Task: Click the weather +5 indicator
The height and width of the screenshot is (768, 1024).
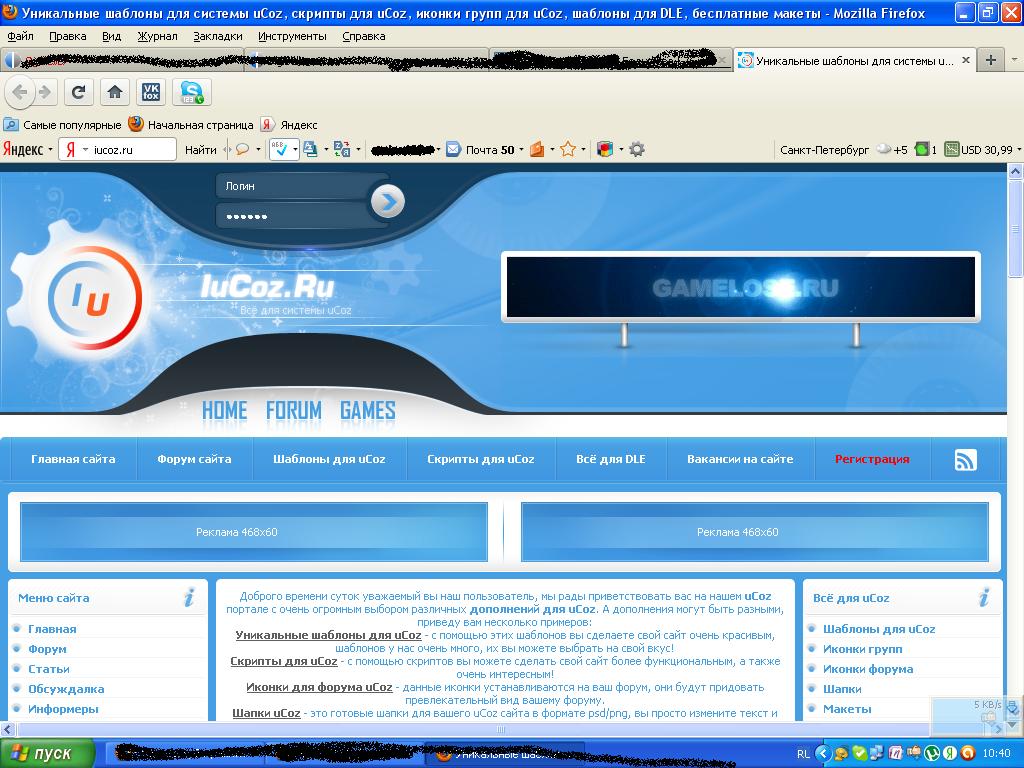Action: pyautogui.click(x=892, y=150)
